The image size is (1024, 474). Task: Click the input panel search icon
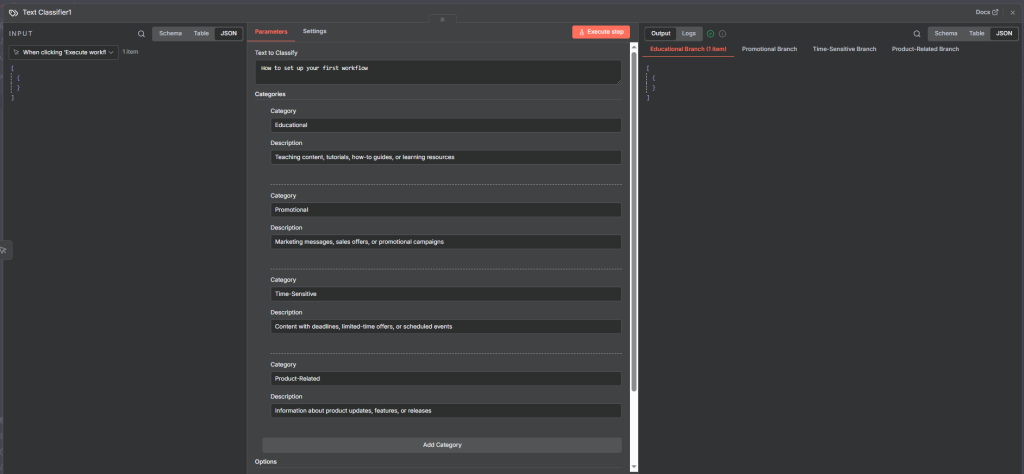pyautogui.click(x=141, y=33)
